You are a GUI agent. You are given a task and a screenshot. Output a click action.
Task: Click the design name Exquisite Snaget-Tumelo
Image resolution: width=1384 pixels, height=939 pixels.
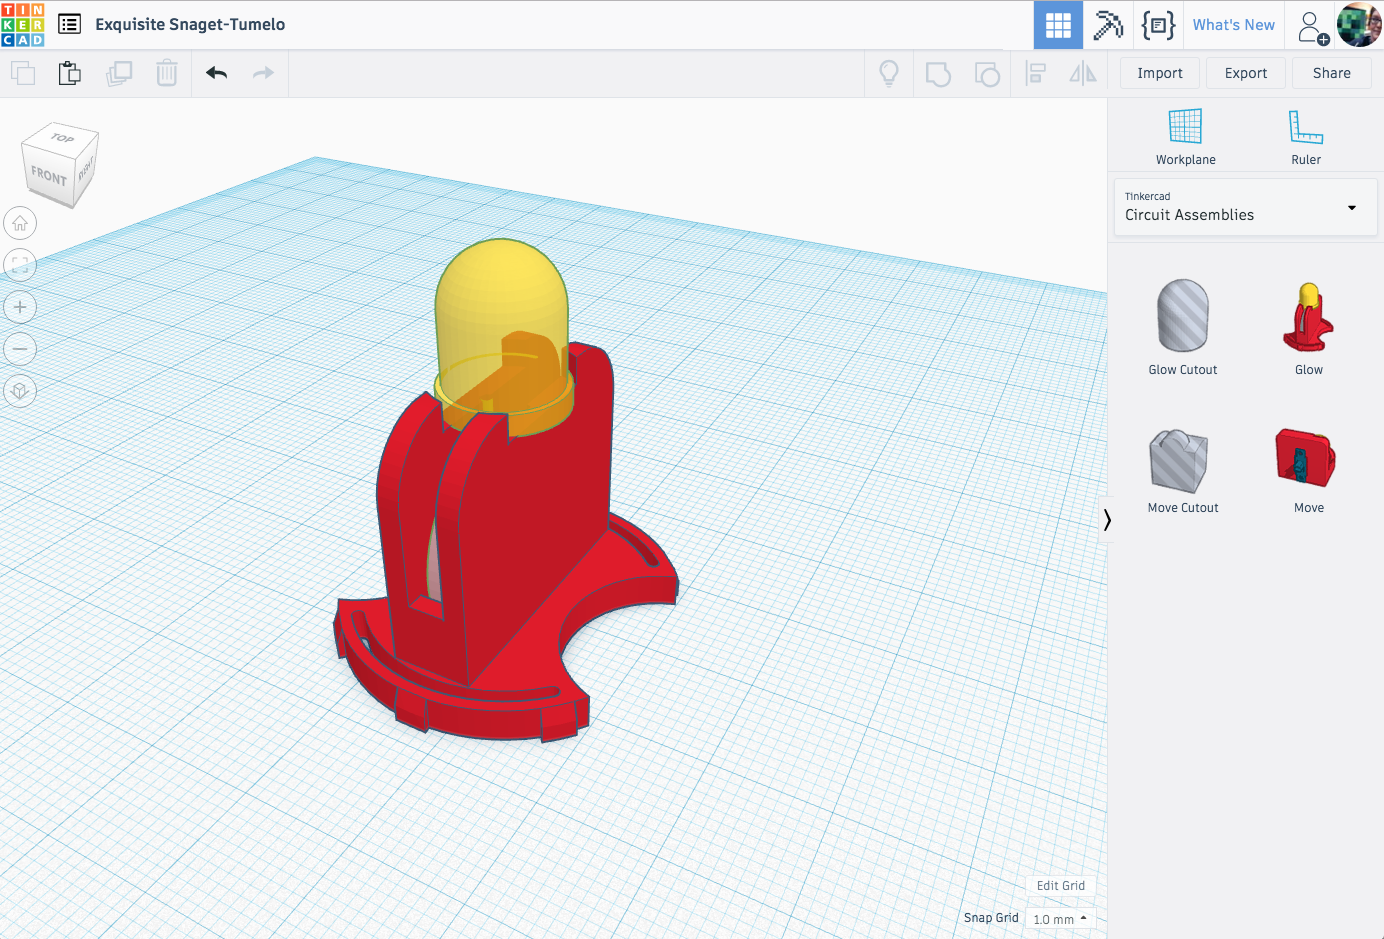190,24
